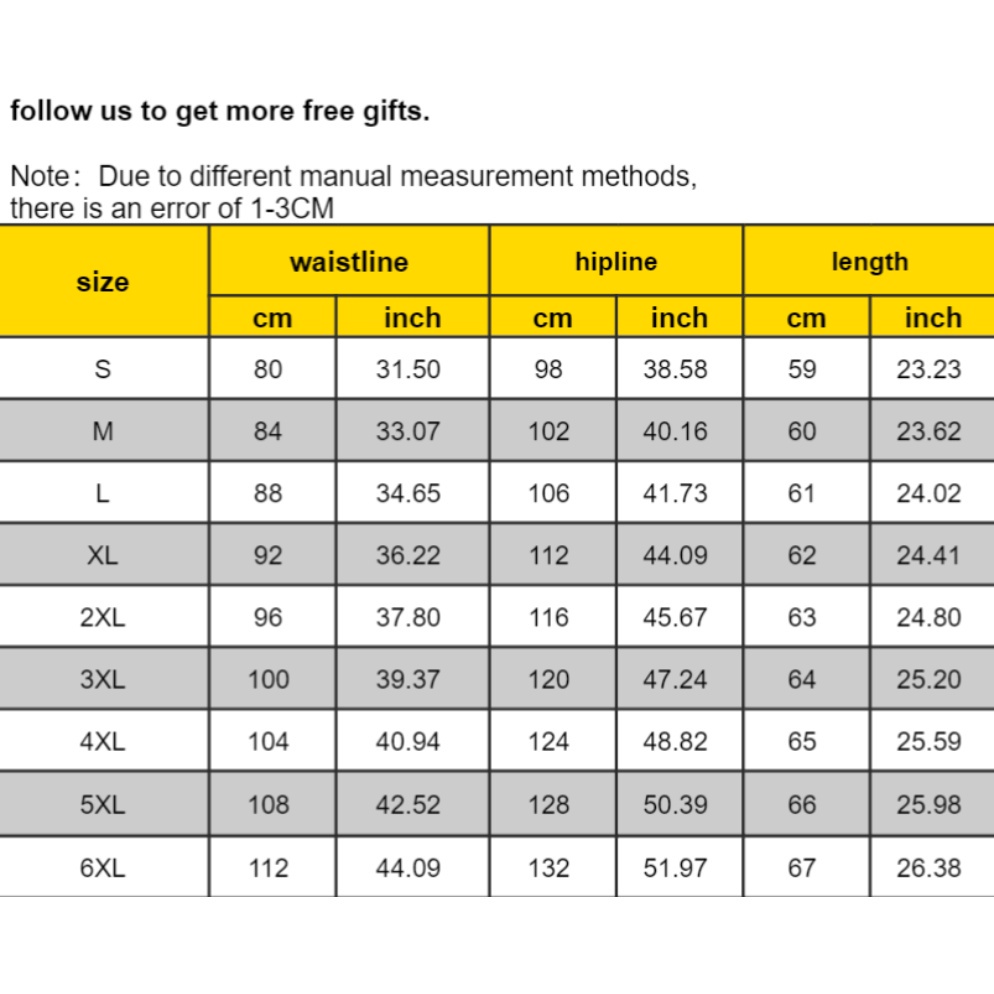
Task: Select the M size row label
Action: [x=103, y=431]
